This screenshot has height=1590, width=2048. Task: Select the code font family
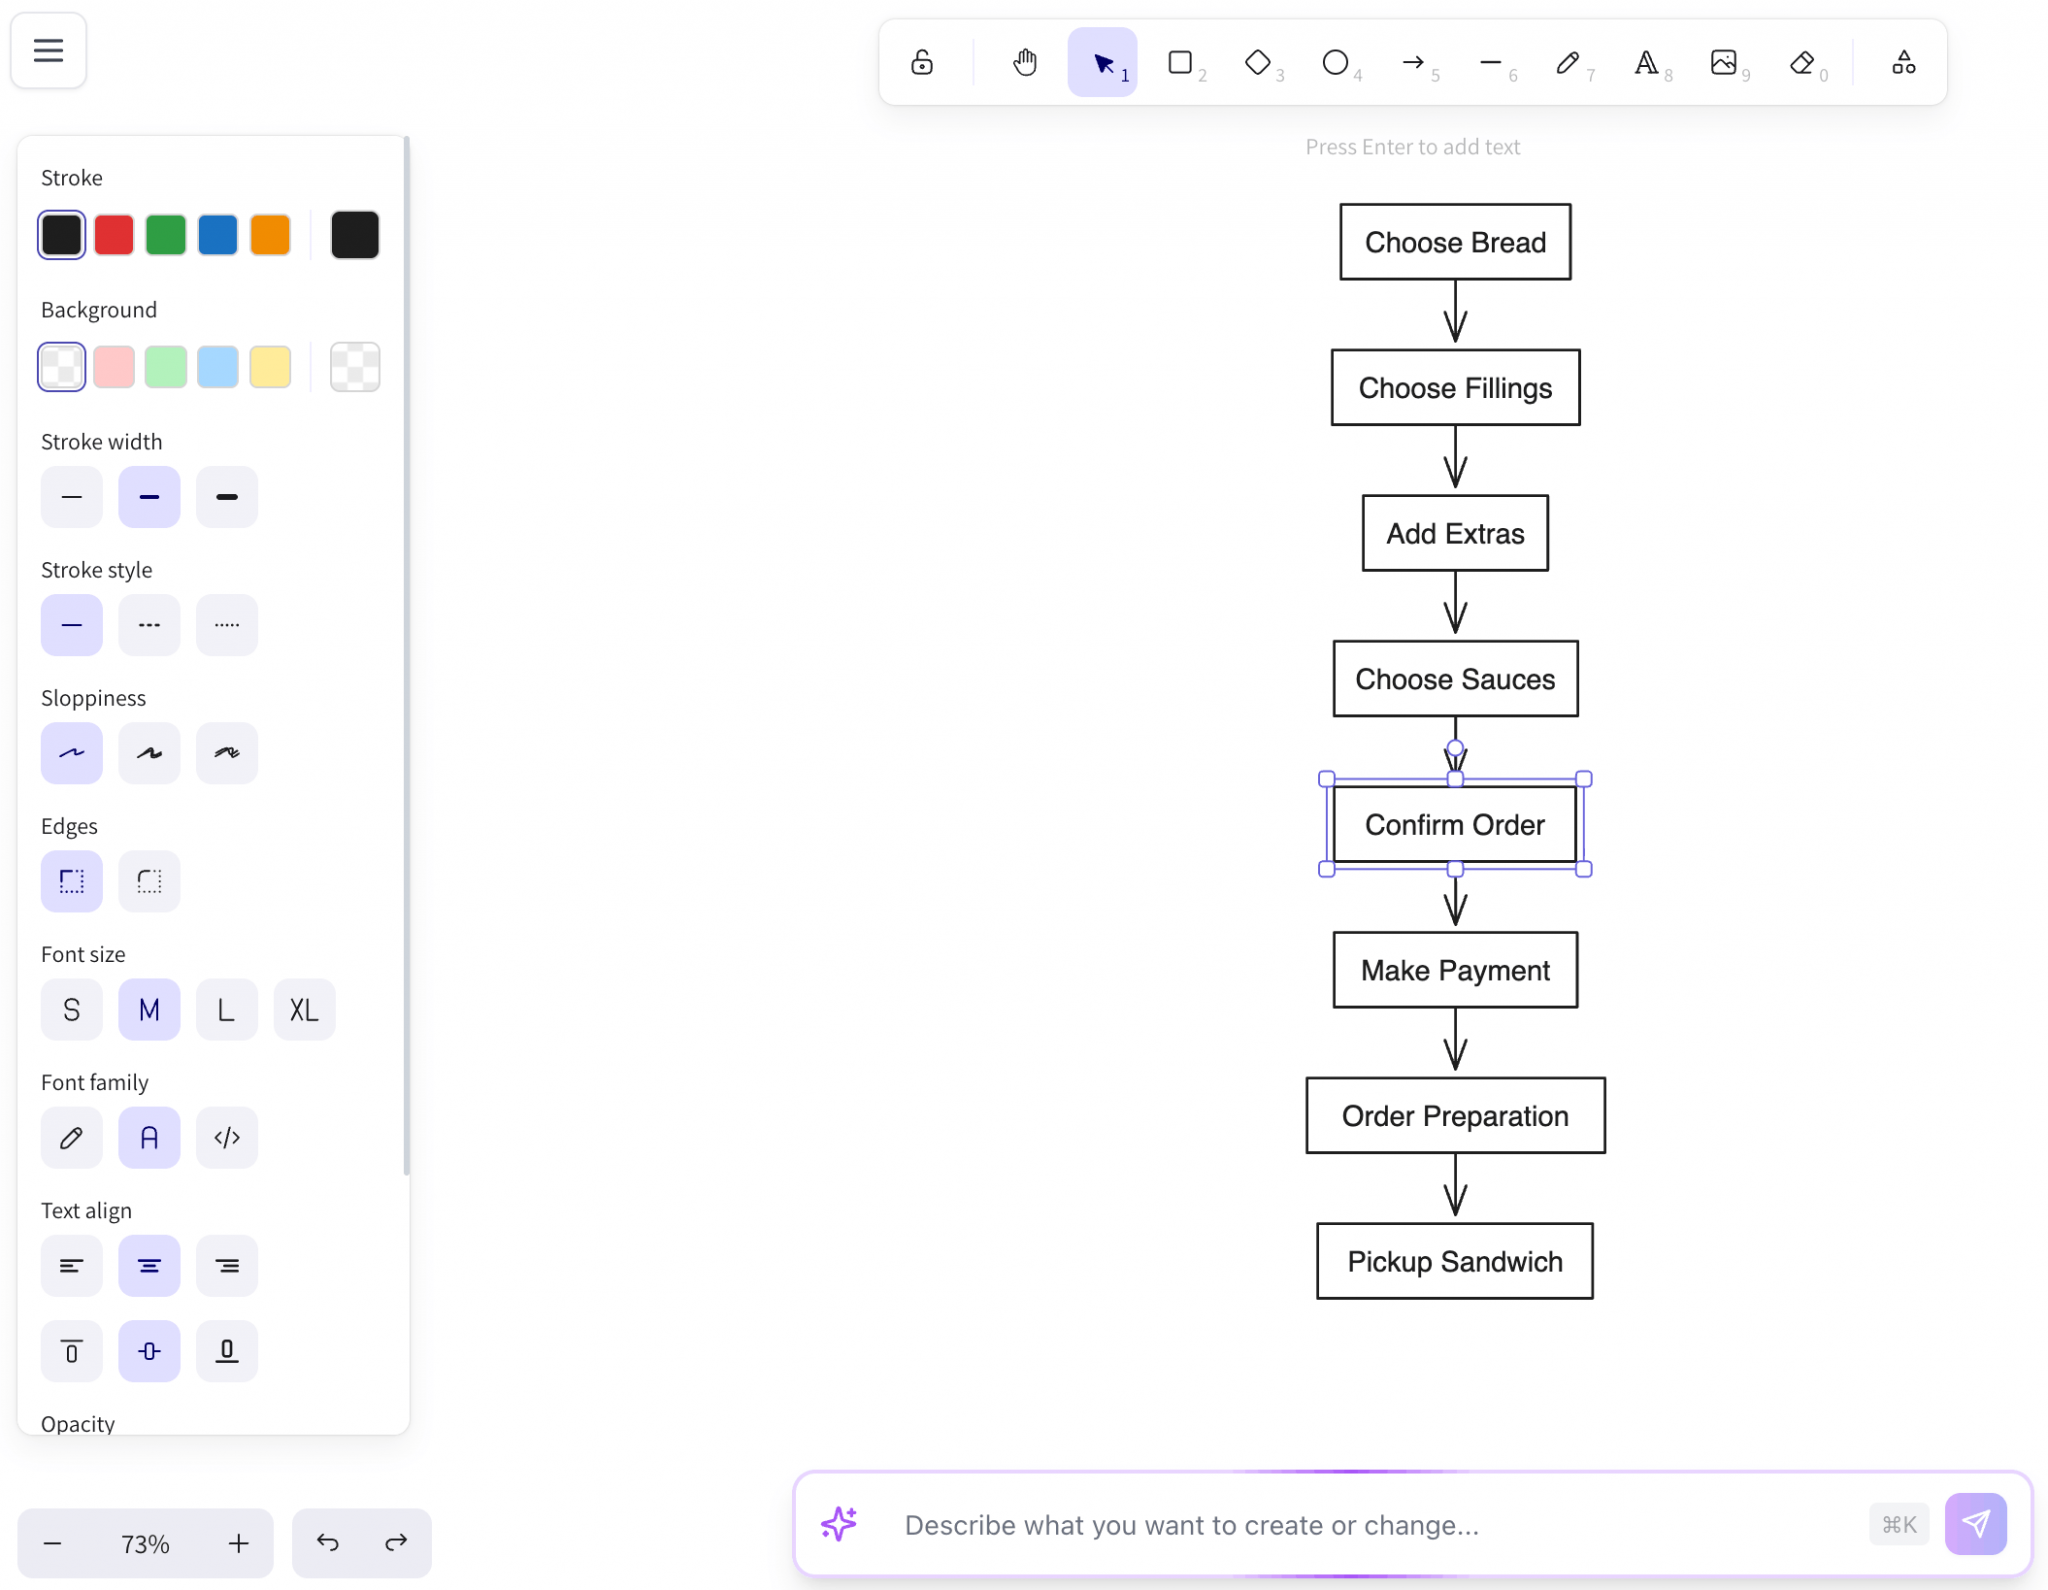point(227,1137)
